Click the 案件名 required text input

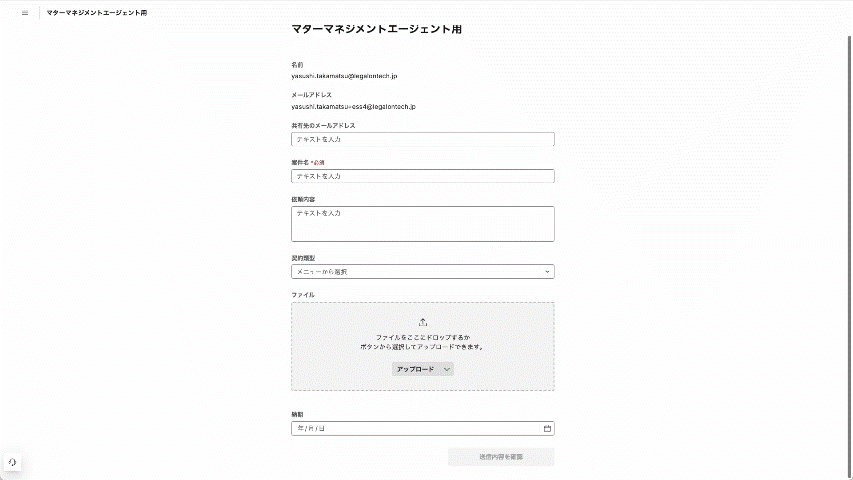[423, 176]
